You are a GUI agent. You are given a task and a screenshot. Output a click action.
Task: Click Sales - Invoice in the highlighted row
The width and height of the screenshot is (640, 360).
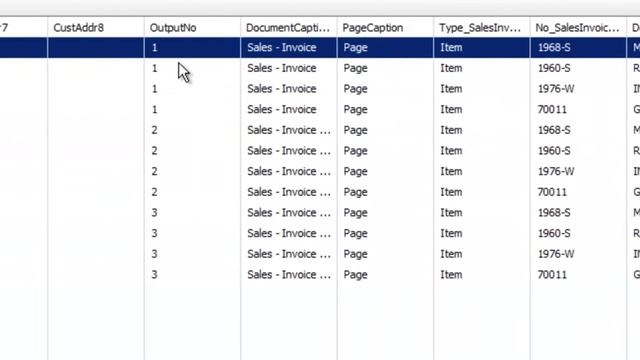tap(289, 47)
